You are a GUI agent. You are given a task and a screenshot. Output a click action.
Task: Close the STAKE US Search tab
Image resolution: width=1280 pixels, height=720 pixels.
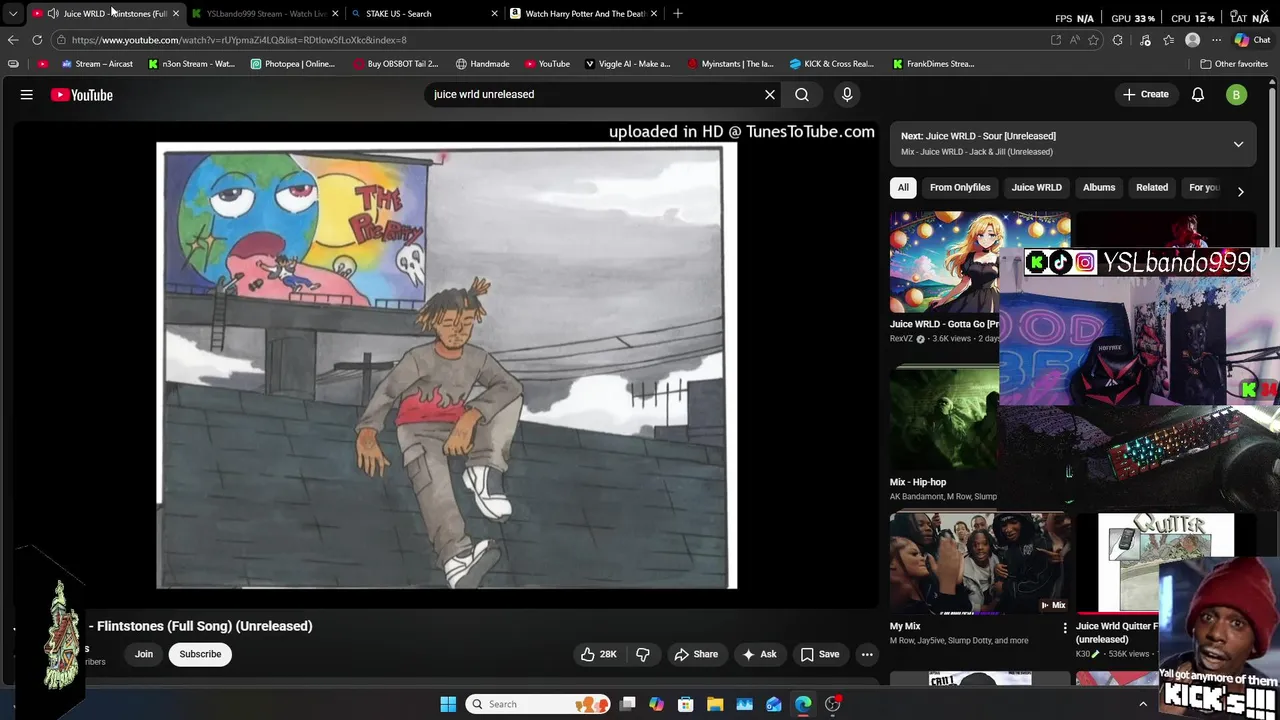click(494, 14)
